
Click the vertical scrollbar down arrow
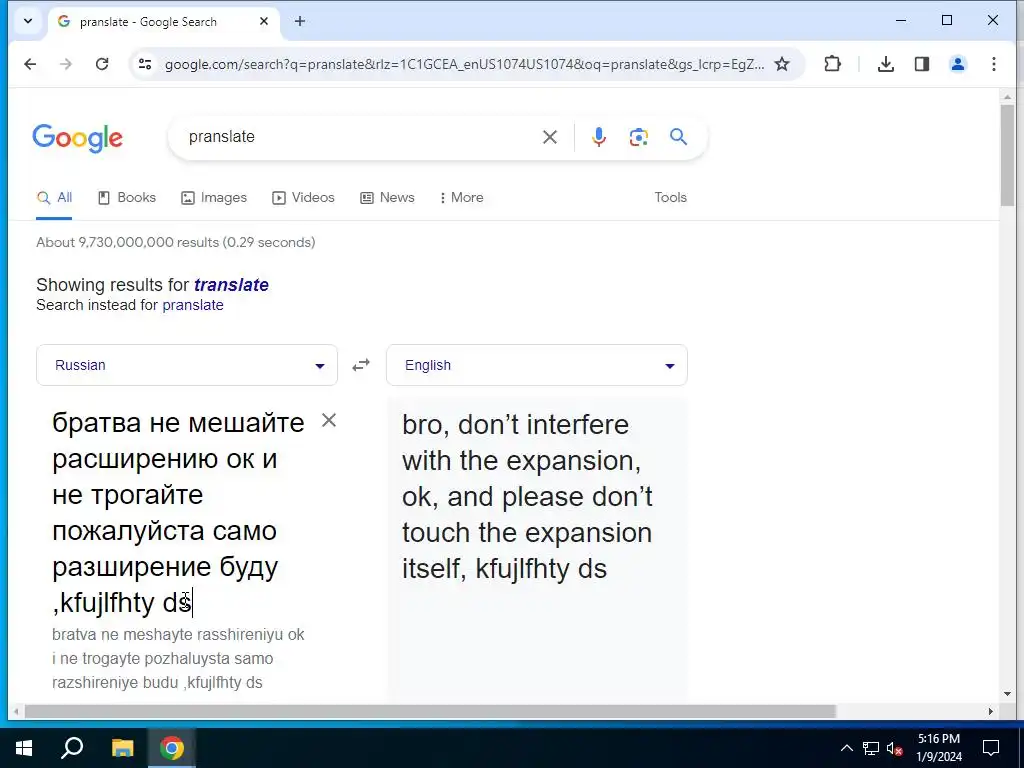pyautogui.click(x=1007, y=694)
